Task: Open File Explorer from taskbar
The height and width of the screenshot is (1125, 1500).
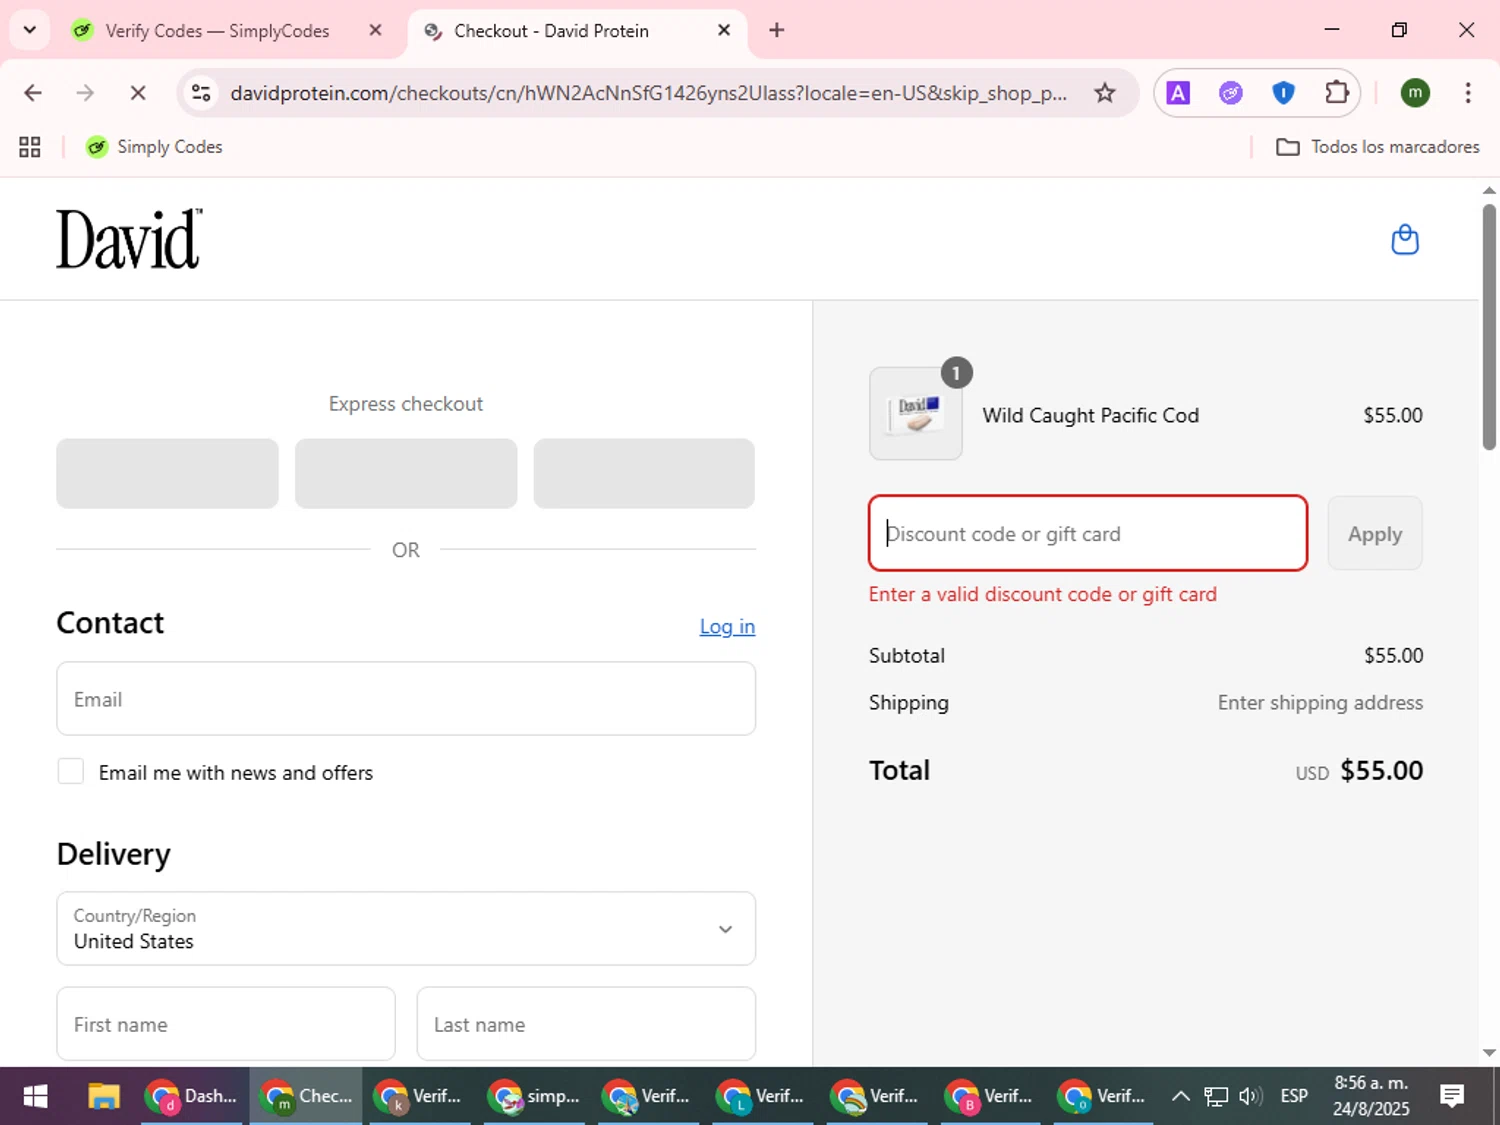Action: click(x=103, y=1097)
